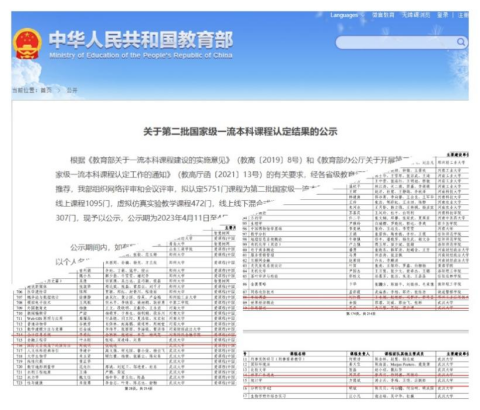Viewport: 480px width, 410px height.
Task: Open the Languages dropdown
Action: [x=347, y=15]
